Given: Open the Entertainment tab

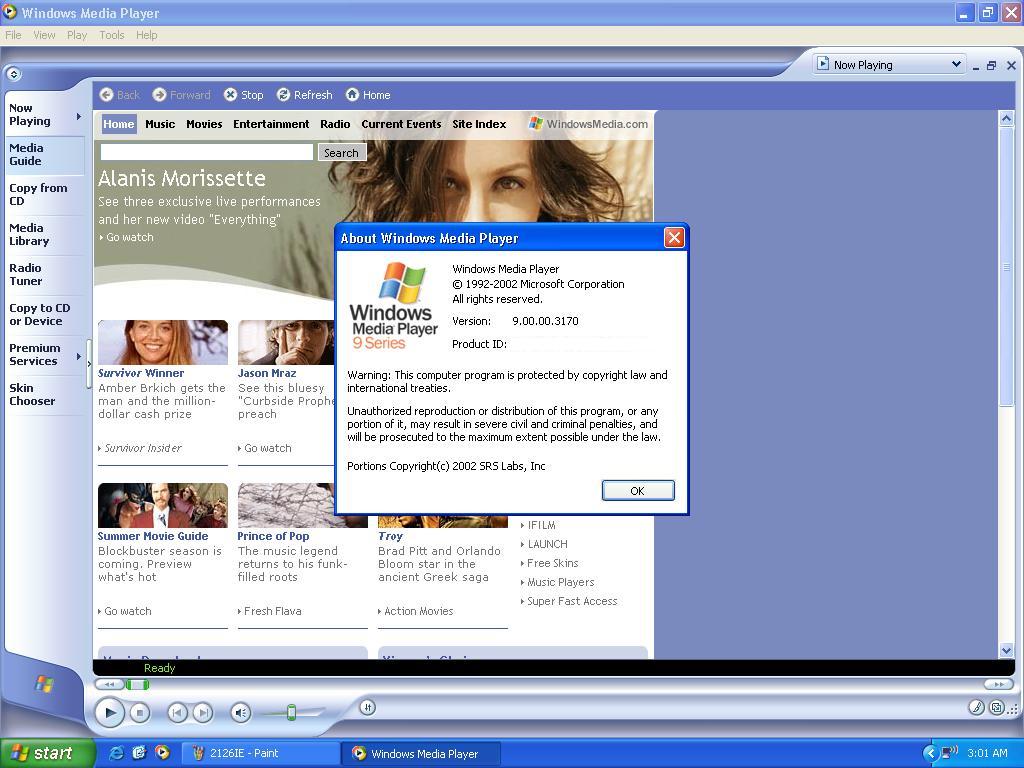Looking at the screenshot, I should pyautogui.click(x=271, y=124).
